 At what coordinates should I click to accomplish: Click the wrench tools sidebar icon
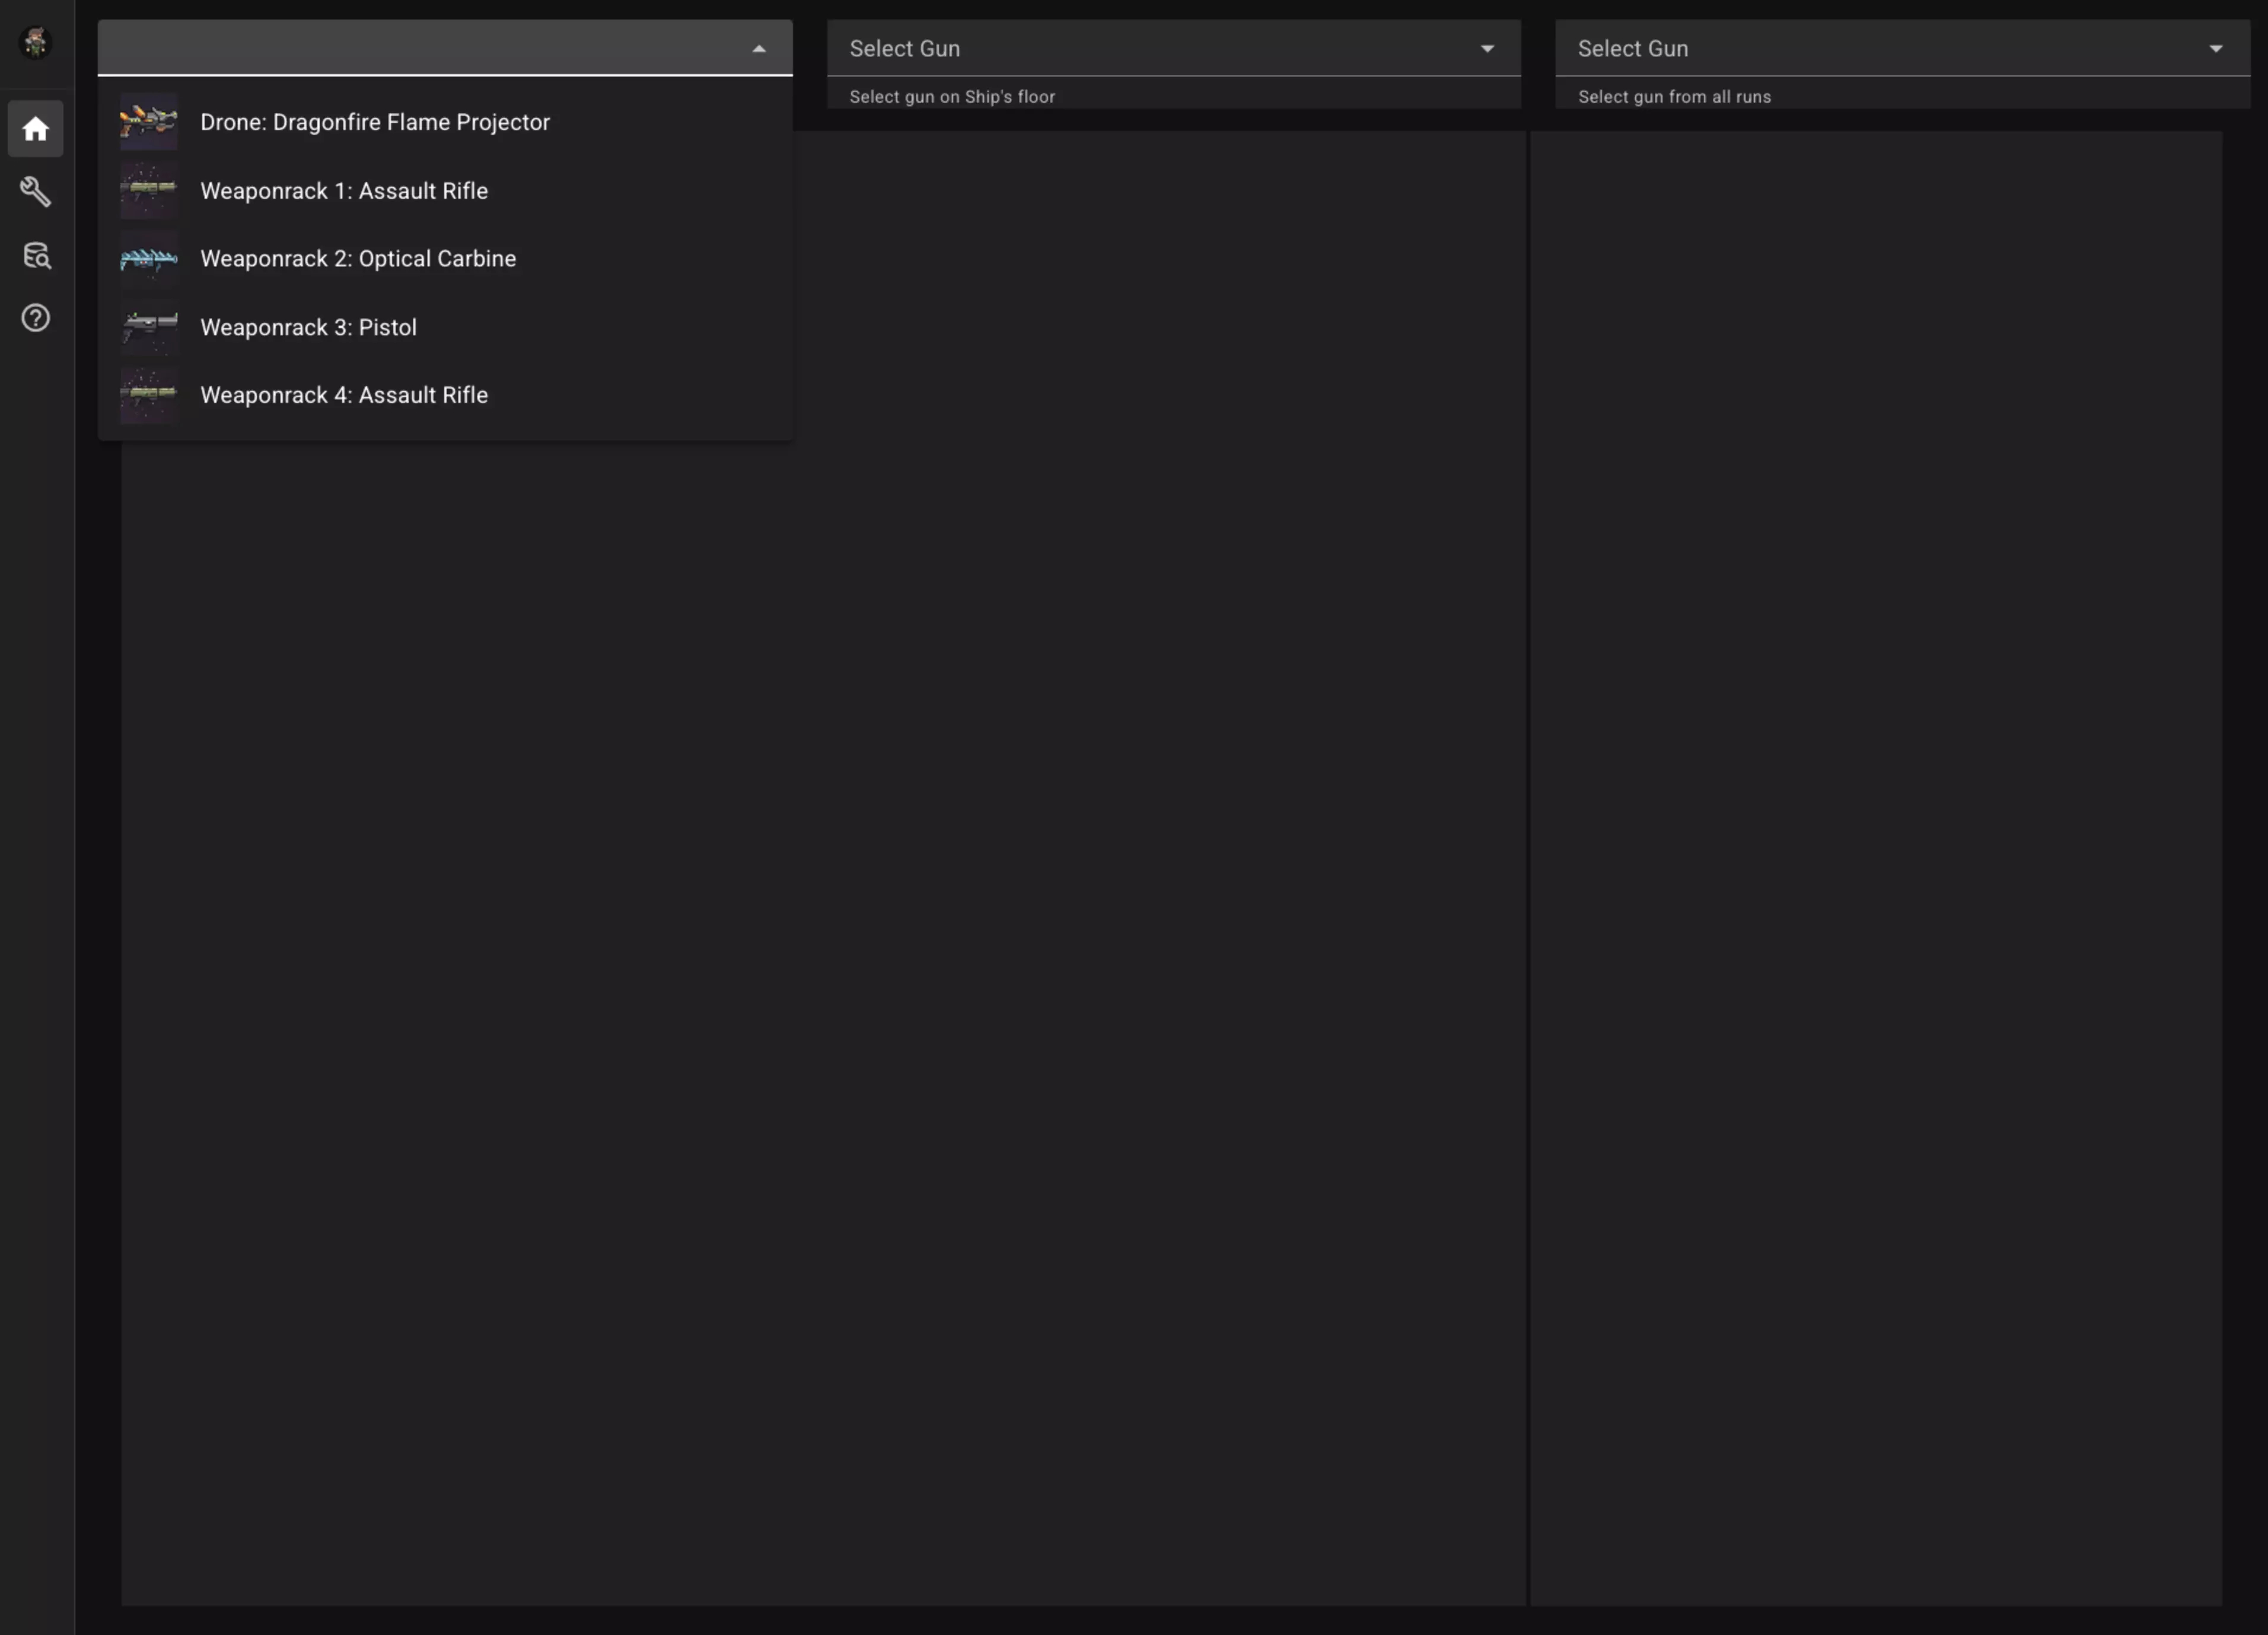click(36, 192)
